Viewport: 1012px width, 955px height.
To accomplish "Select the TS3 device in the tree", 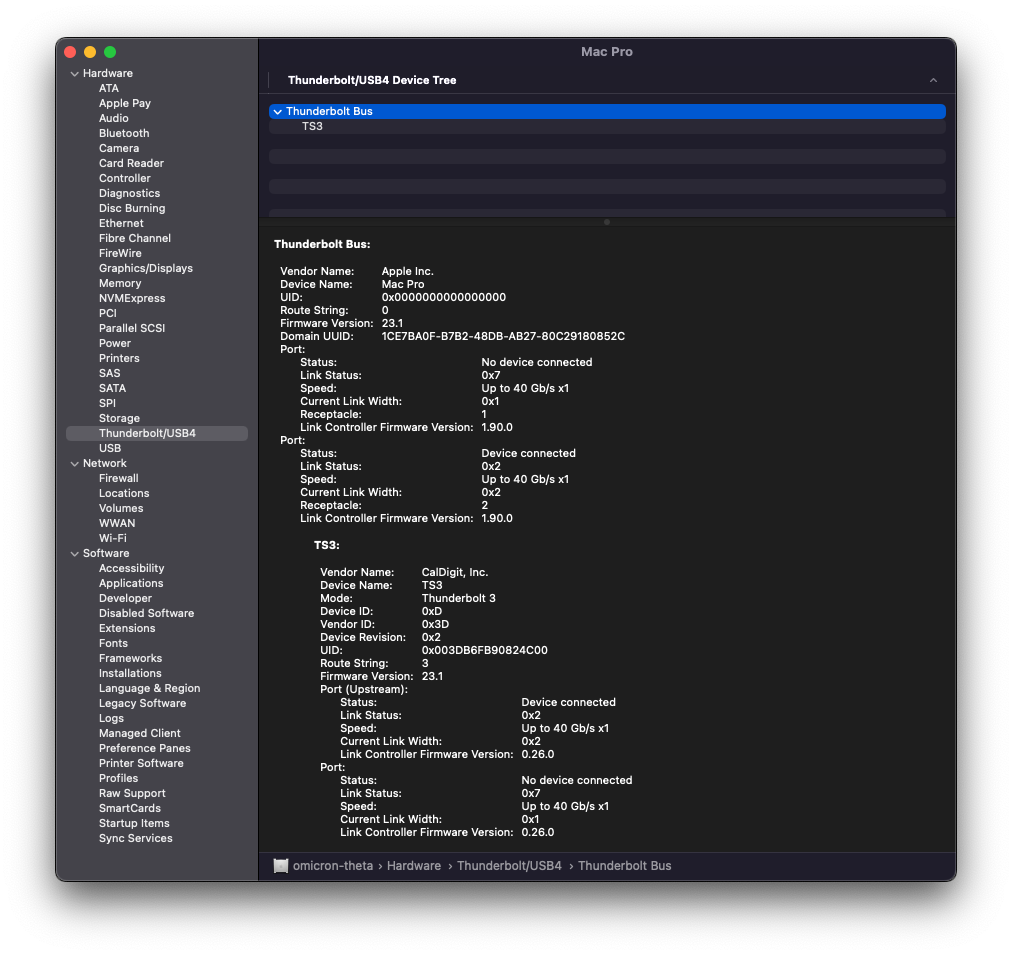I will click(312, 127).
